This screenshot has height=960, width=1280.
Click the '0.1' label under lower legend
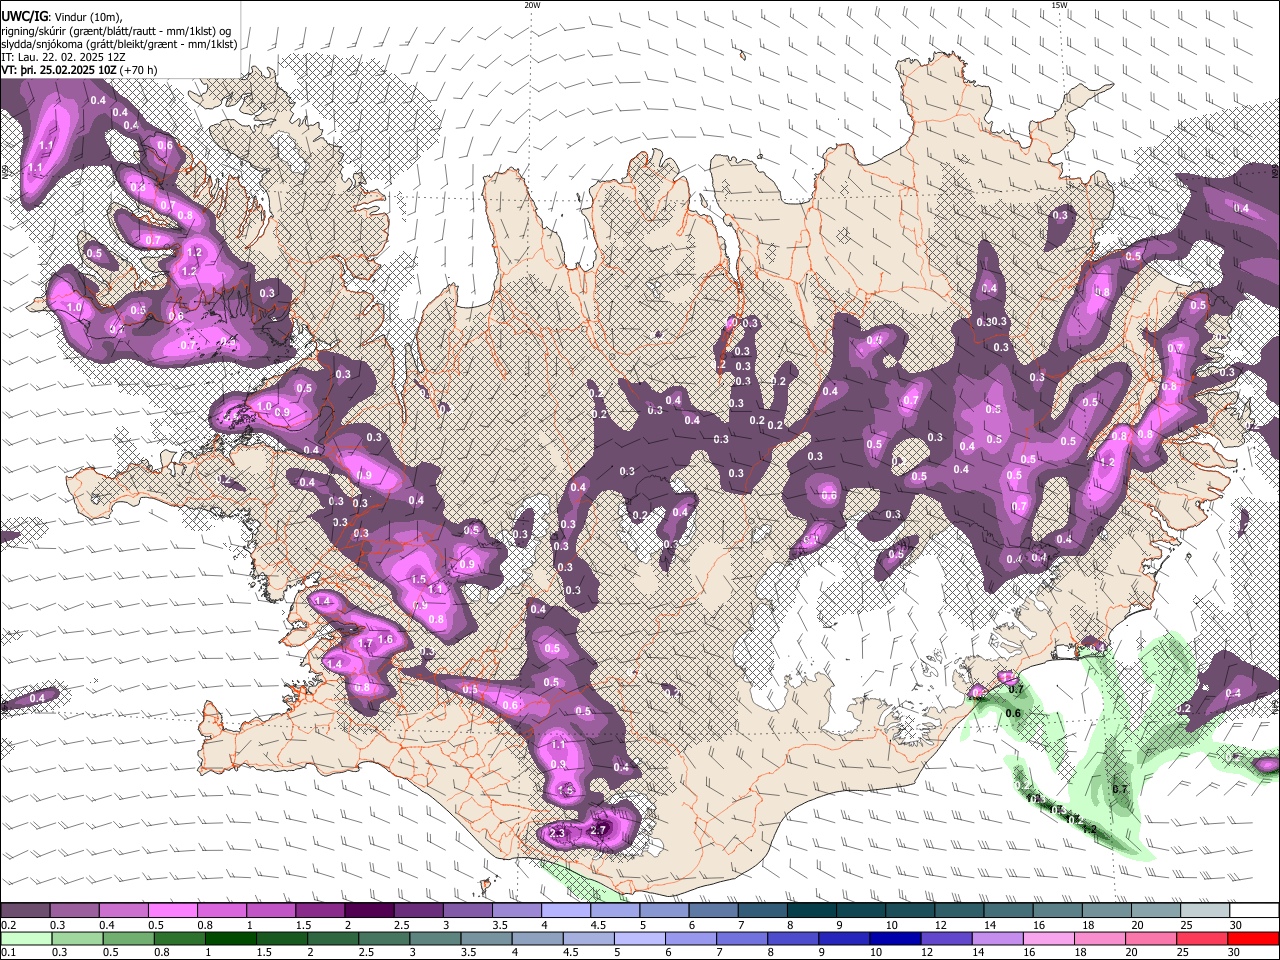tap(9, 952)
